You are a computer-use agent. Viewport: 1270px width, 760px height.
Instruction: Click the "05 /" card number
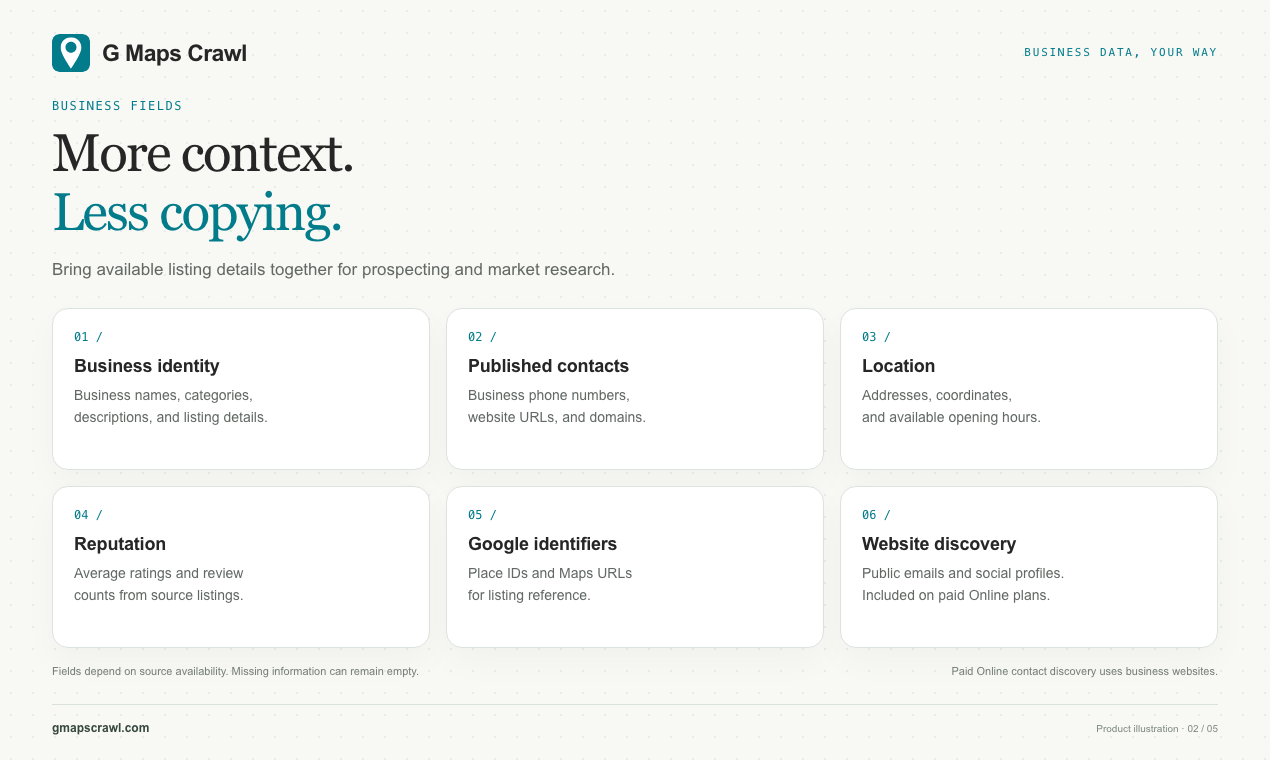[482, 515]
